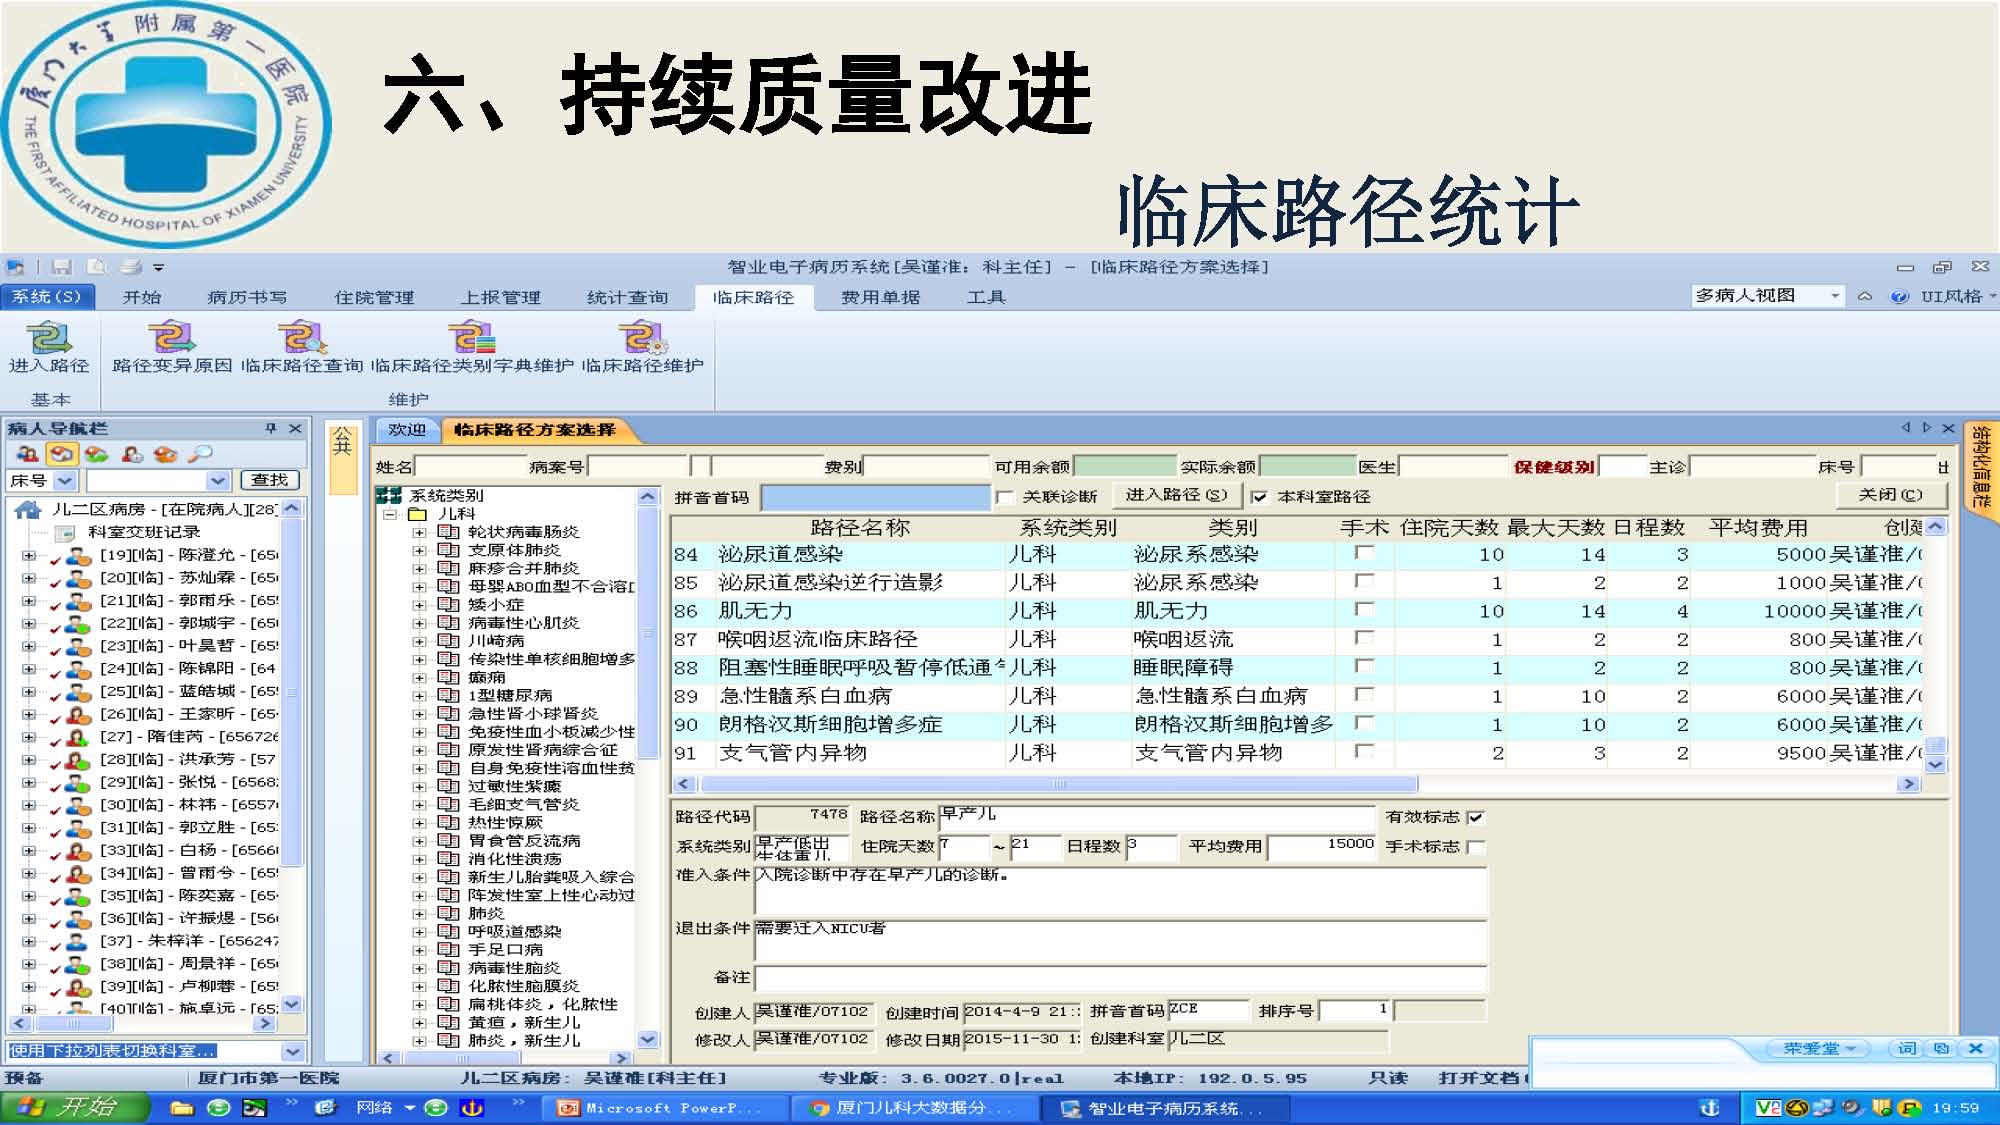Viewport: 2000px width, 1125px height.
Task: Click Microsoft PowerPoint taskbar button
Action: [666, 1108]
